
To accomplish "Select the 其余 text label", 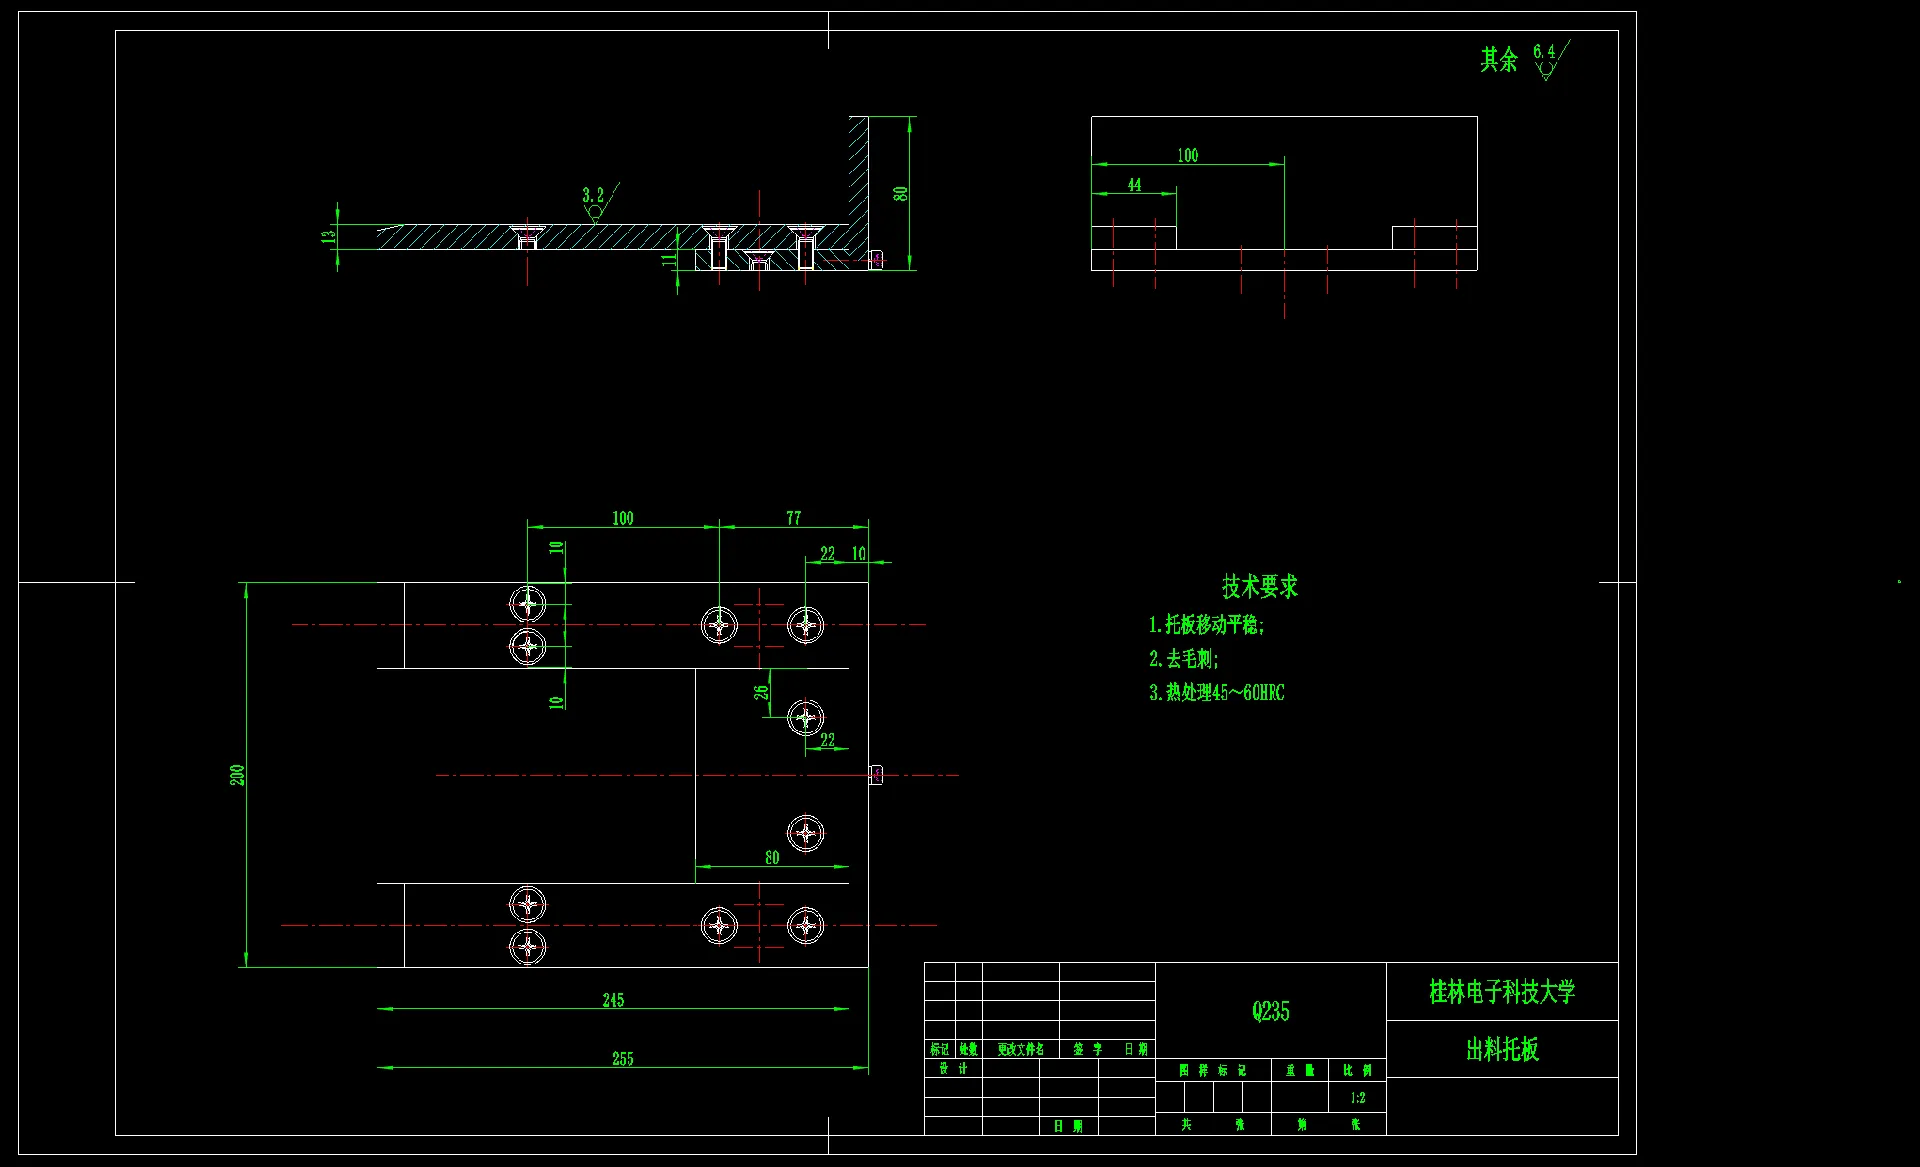I will (x=1498, y=60).
